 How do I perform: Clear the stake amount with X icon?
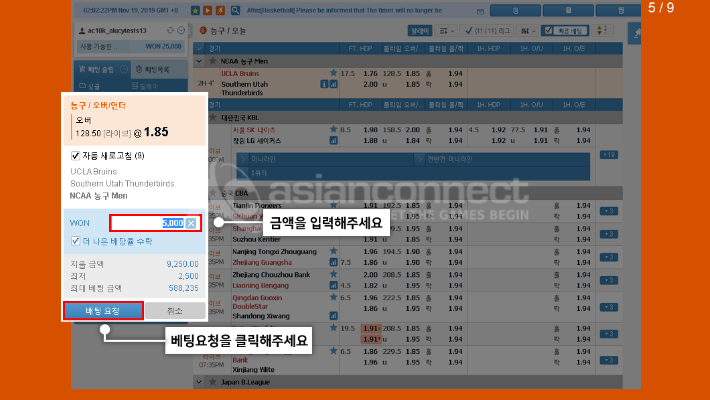191,223
